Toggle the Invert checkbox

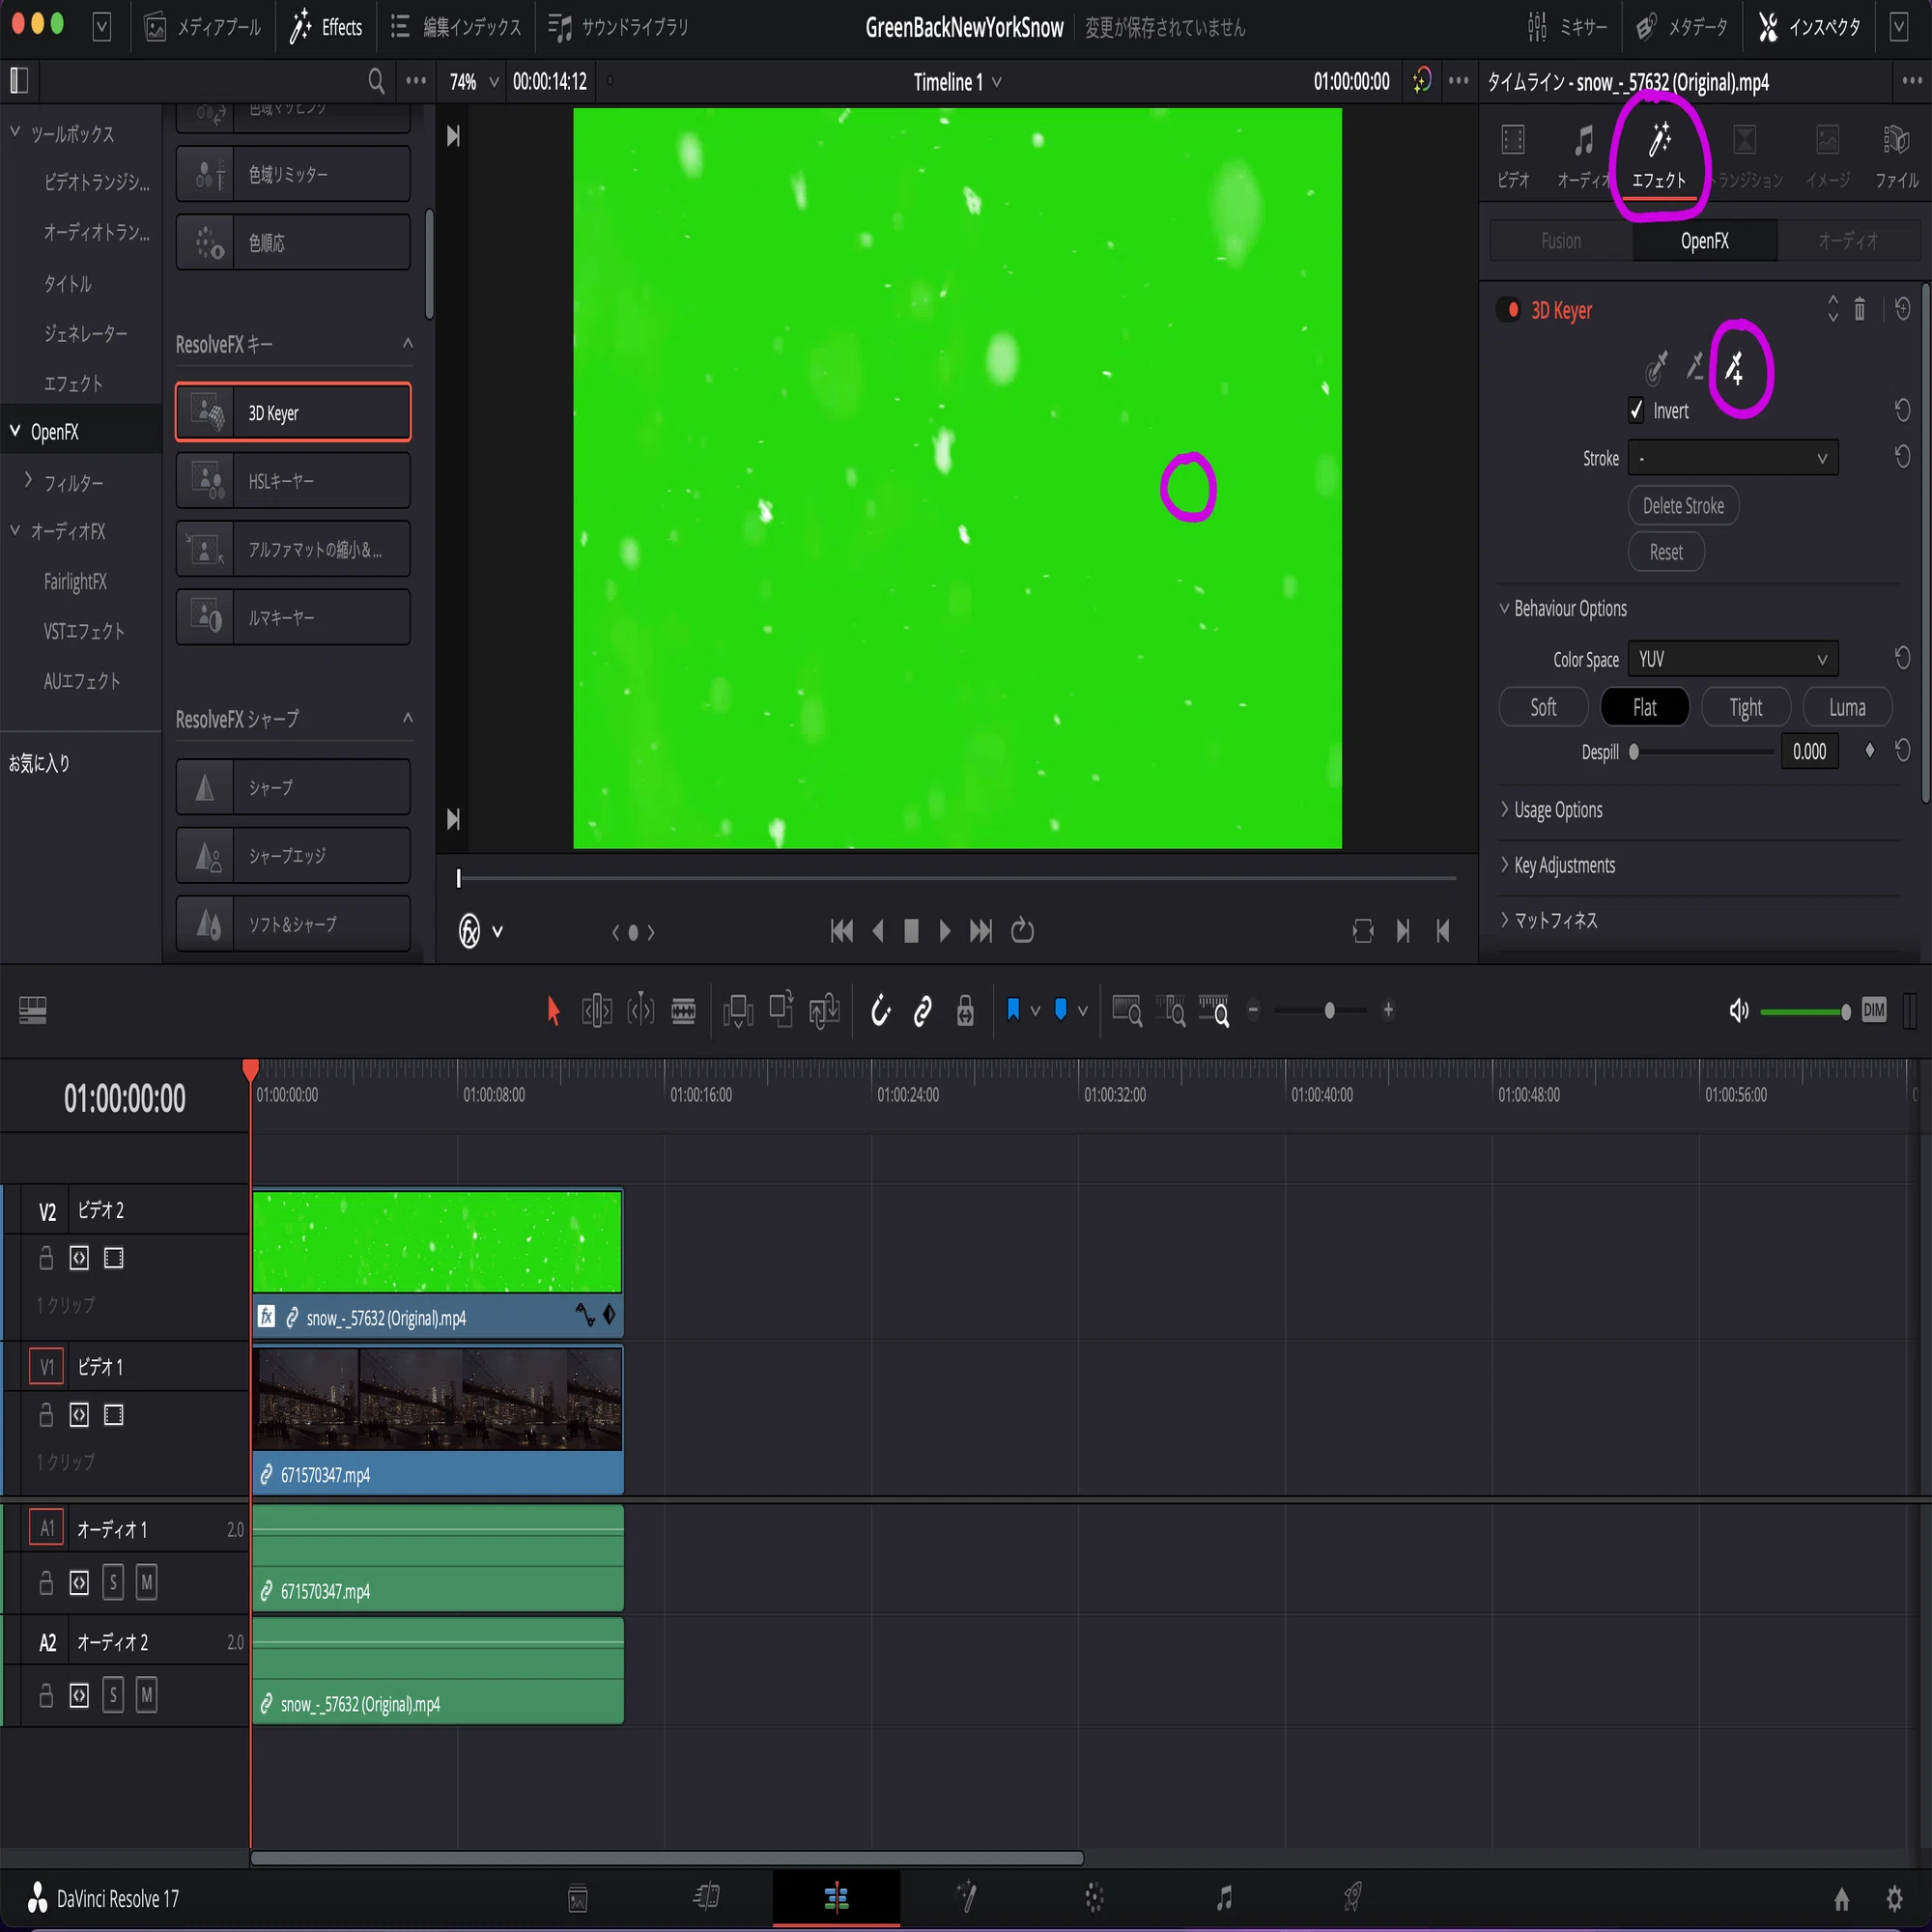click(x=1636, y=410)
